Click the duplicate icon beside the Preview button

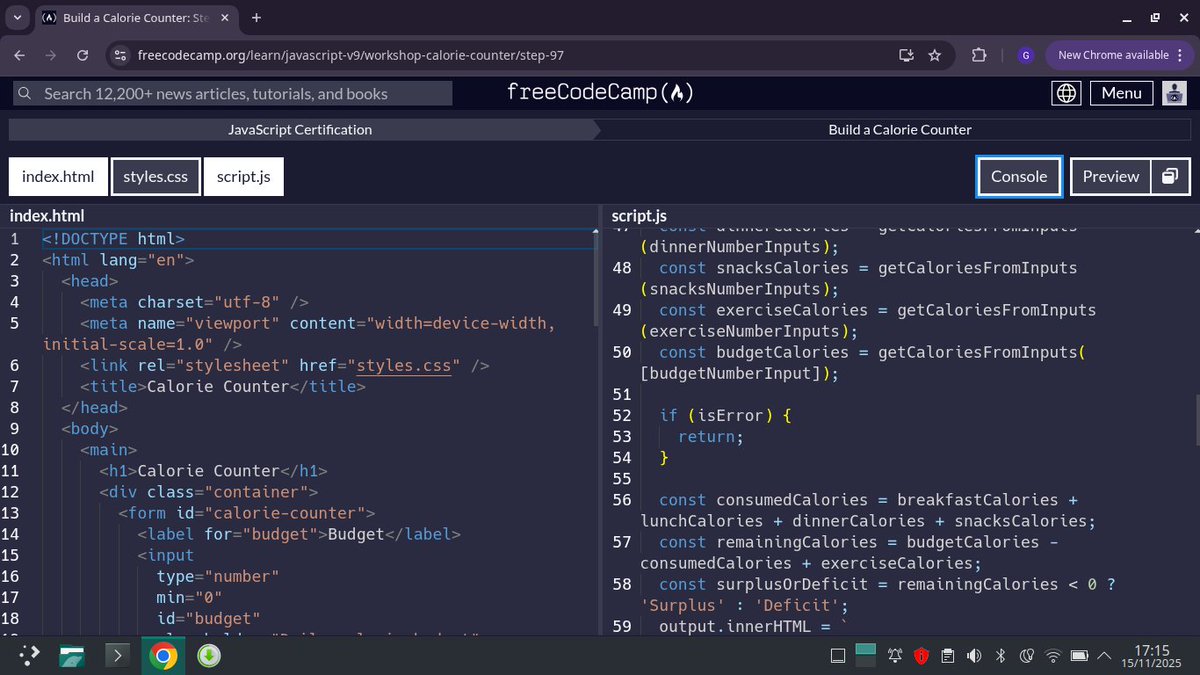pos(1170,176)
